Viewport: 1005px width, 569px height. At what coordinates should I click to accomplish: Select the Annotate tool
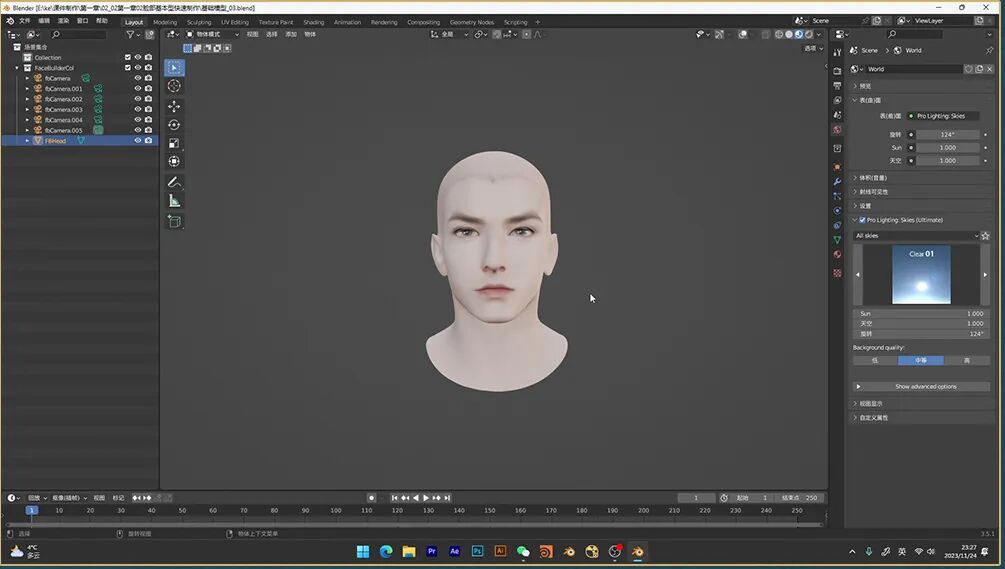[x=174, y=183]
